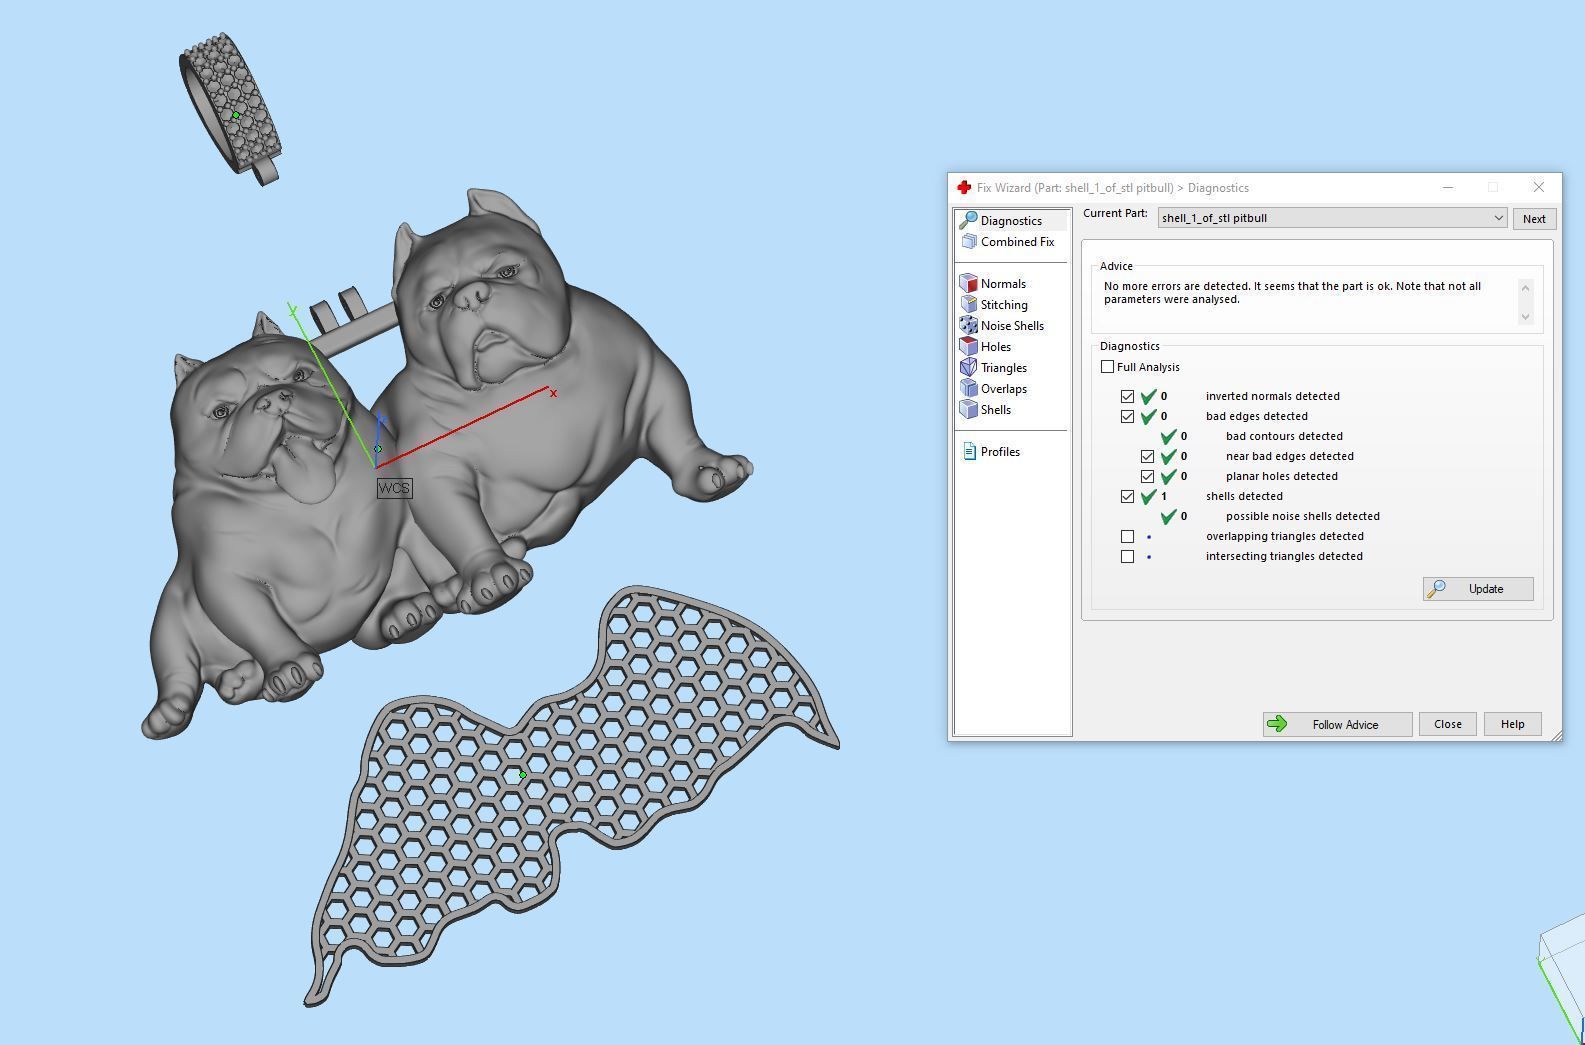This screenshot has height=1045, width=1585.
Task: Click the Shells cube icon
Action: (x=968, y=409)
